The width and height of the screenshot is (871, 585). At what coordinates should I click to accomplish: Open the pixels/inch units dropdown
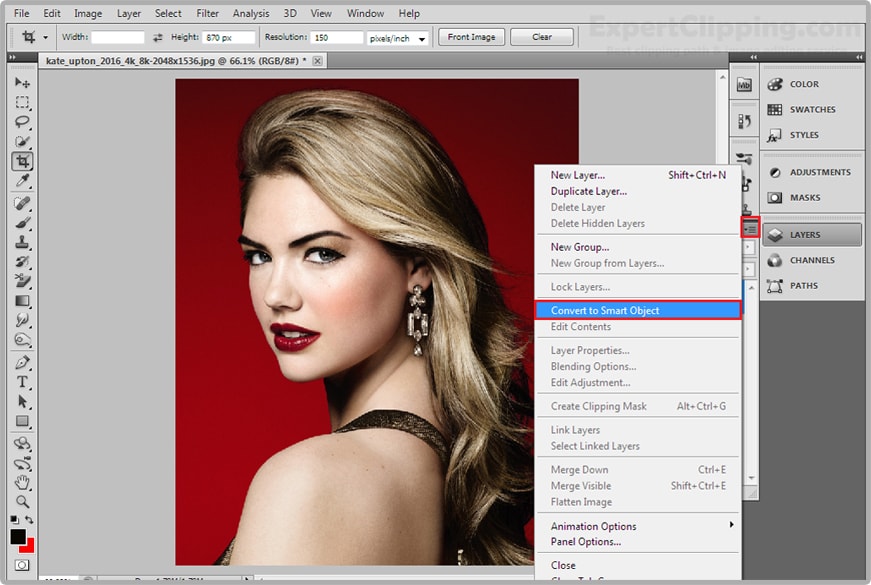tap(399, 38)
